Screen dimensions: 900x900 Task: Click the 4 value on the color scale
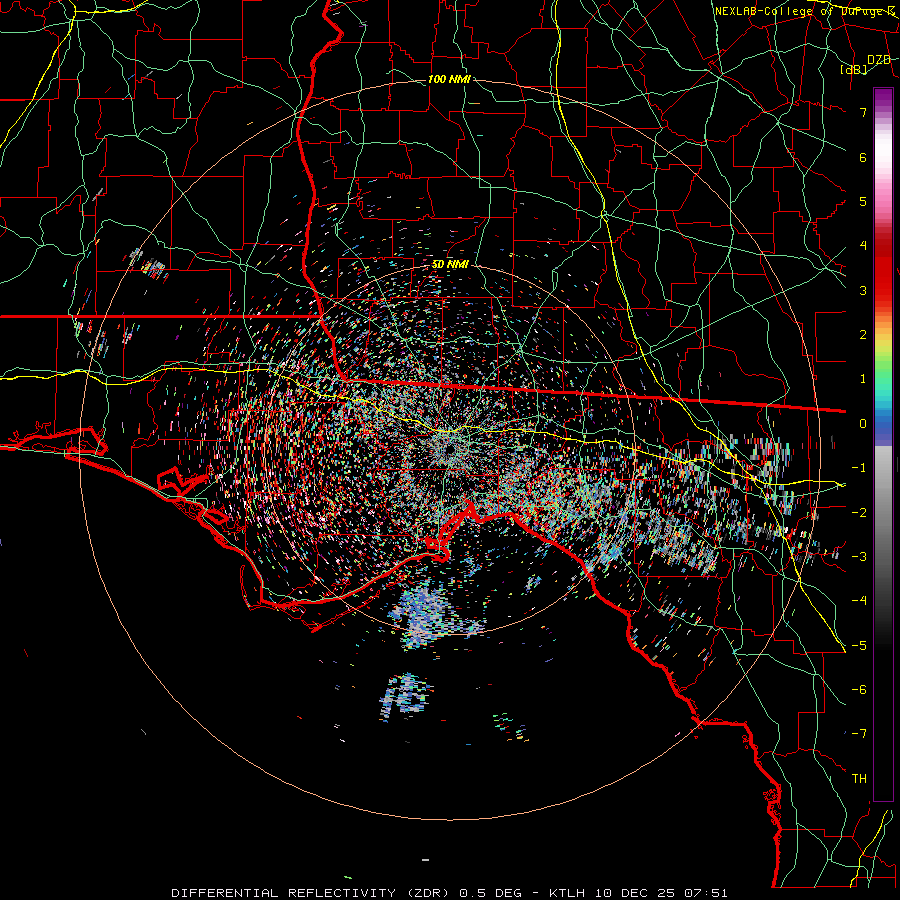(863, 246)
